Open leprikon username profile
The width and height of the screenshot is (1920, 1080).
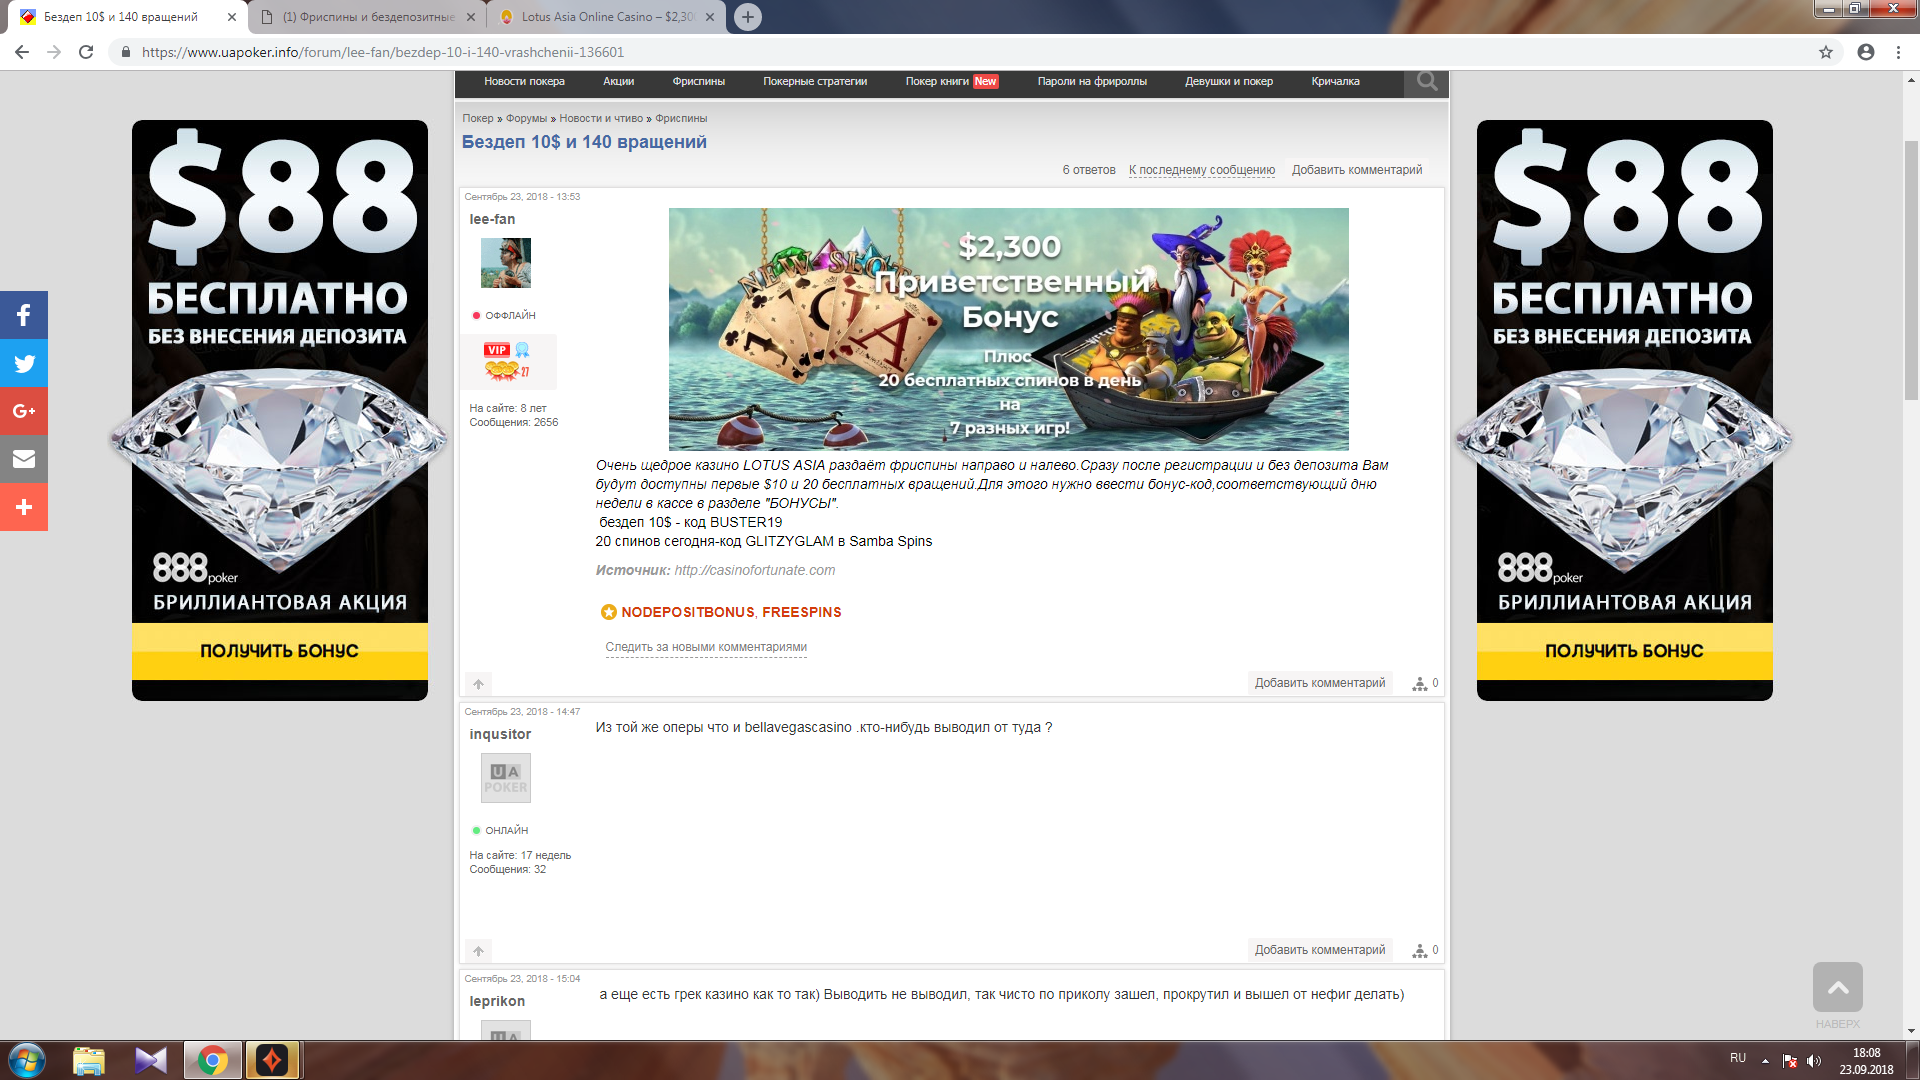pyautogui.click(x=497, y=1001)
